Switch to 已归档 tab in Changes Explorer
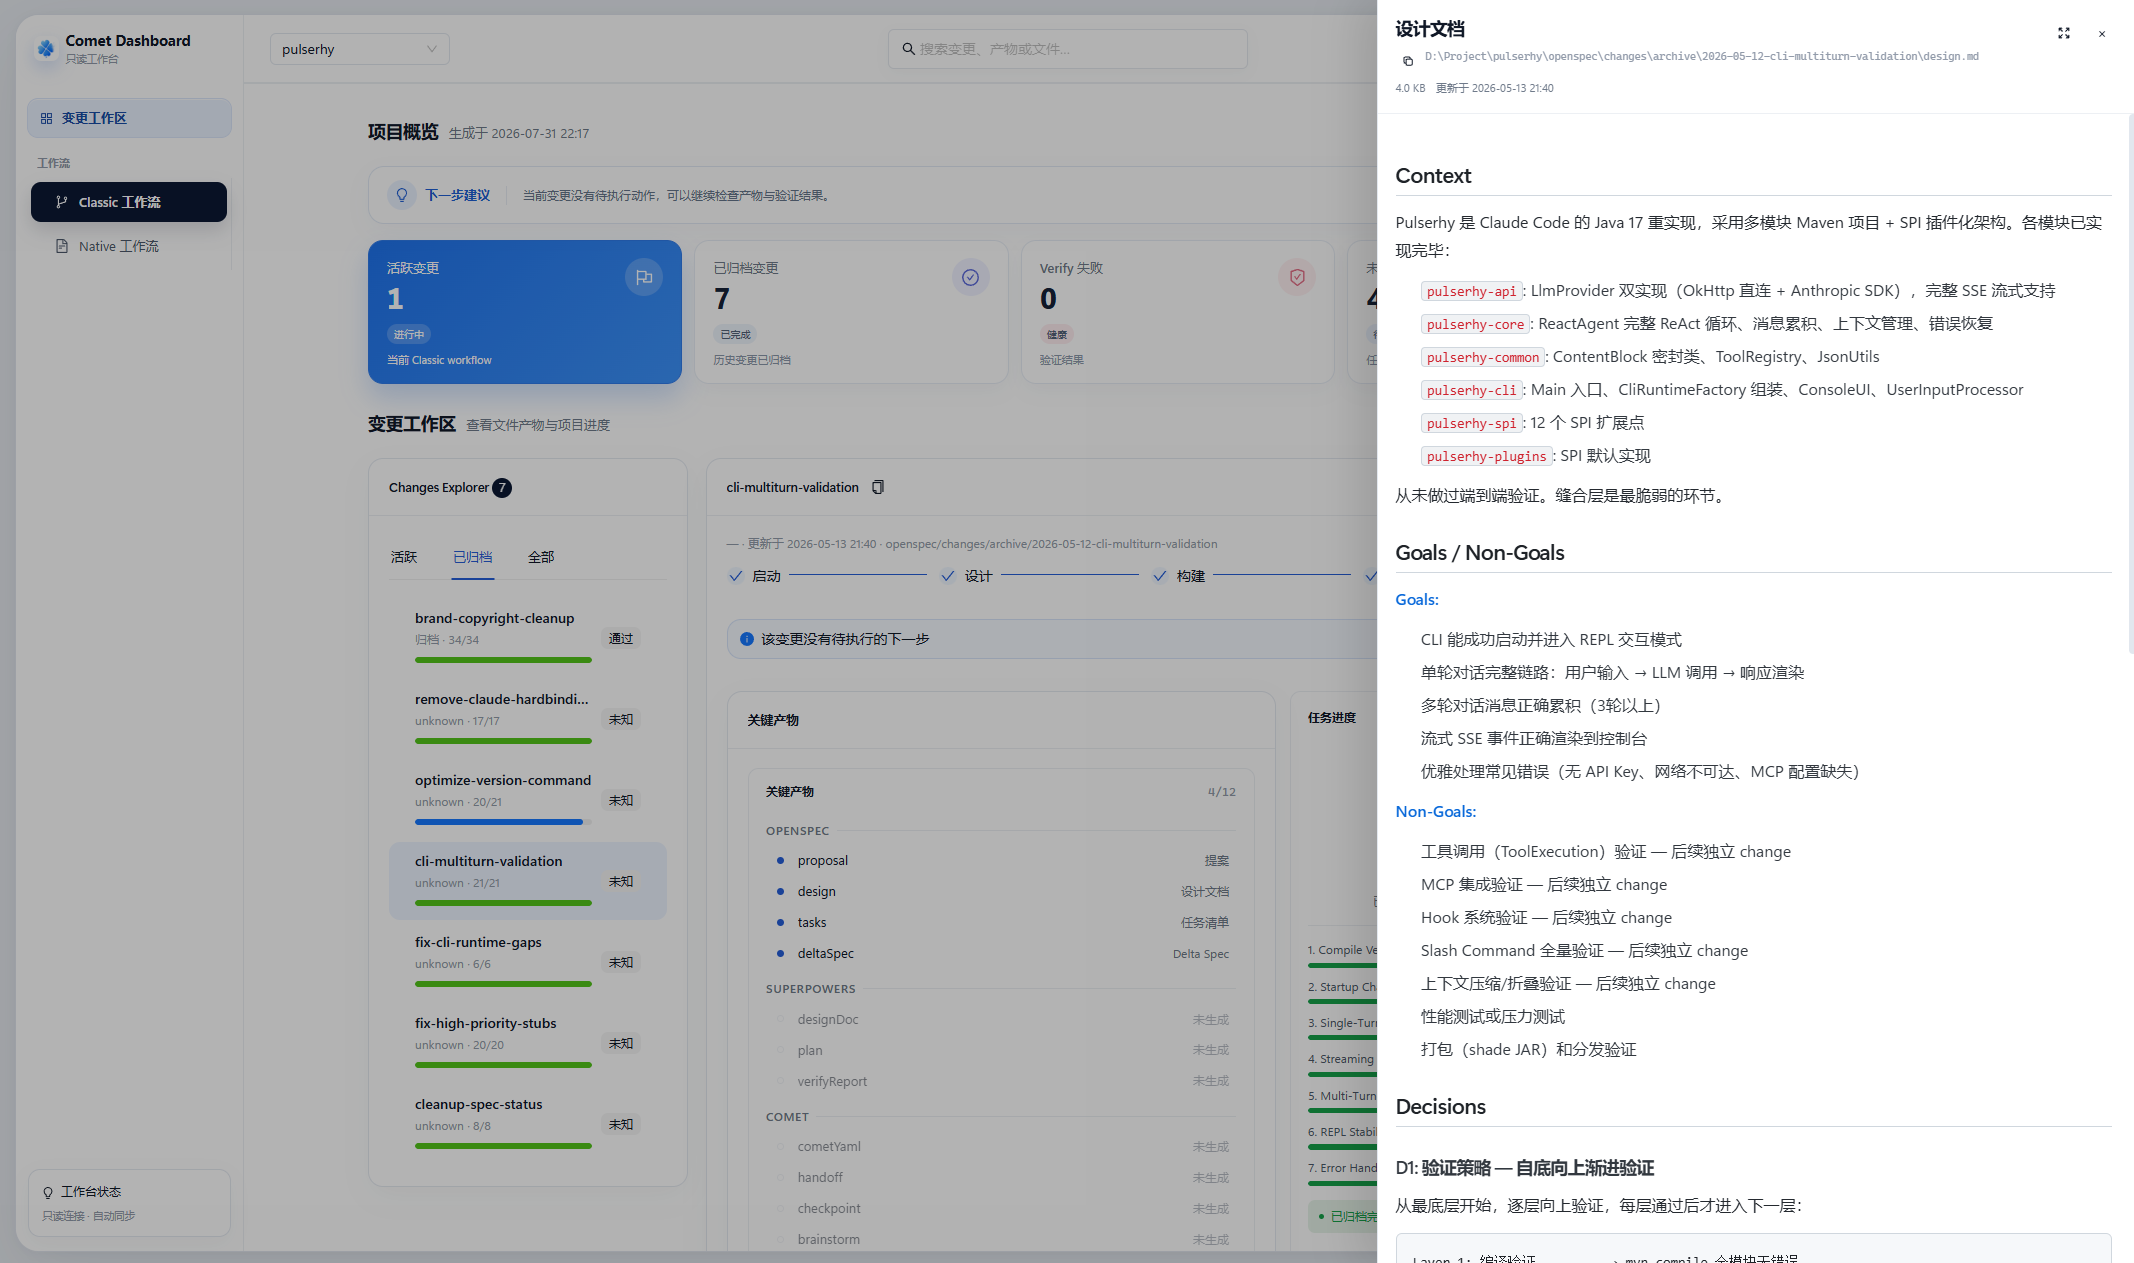Viewport: 2134px width, 1263px height. coord(472,557)
